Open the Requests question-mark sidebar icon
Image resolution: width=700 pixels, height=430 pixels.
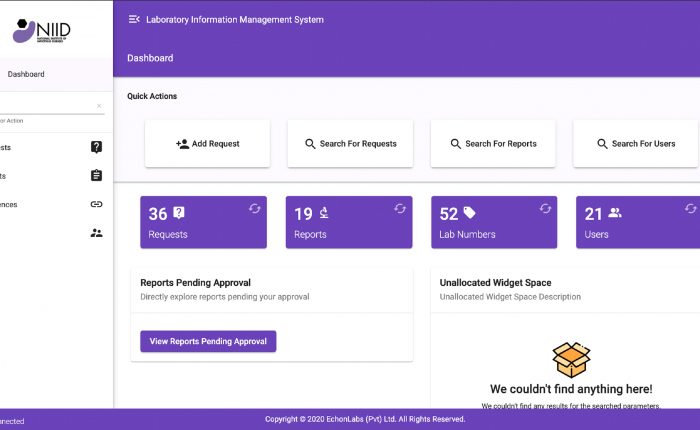click(96, 147)
